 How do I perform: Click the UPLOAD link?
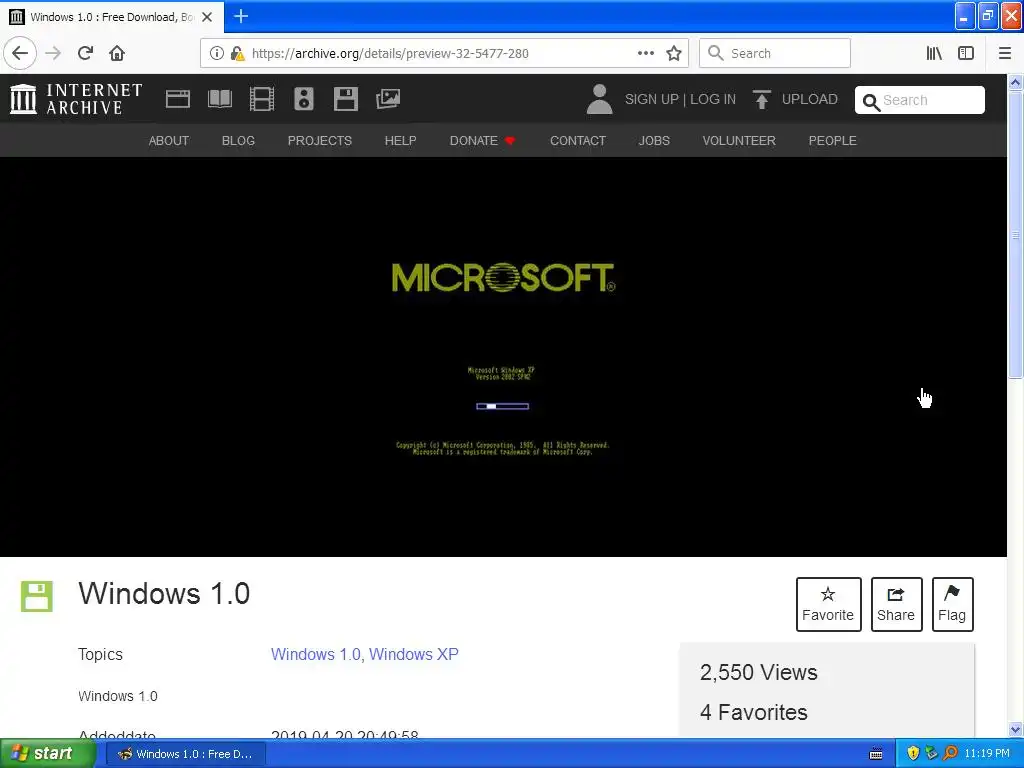coord(810,99)
